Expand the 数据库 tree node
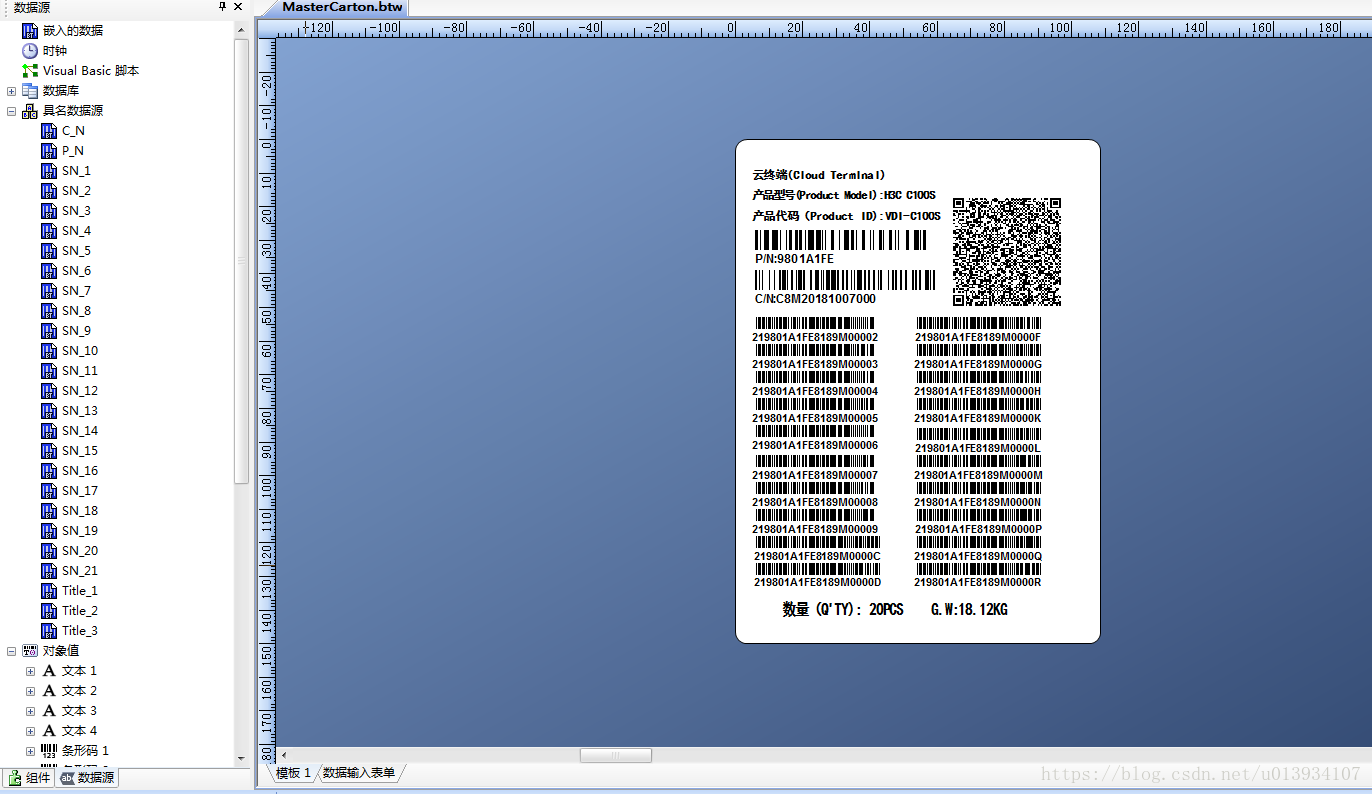1372x794 pixels. pyautogui.click(x=12, y=91)
